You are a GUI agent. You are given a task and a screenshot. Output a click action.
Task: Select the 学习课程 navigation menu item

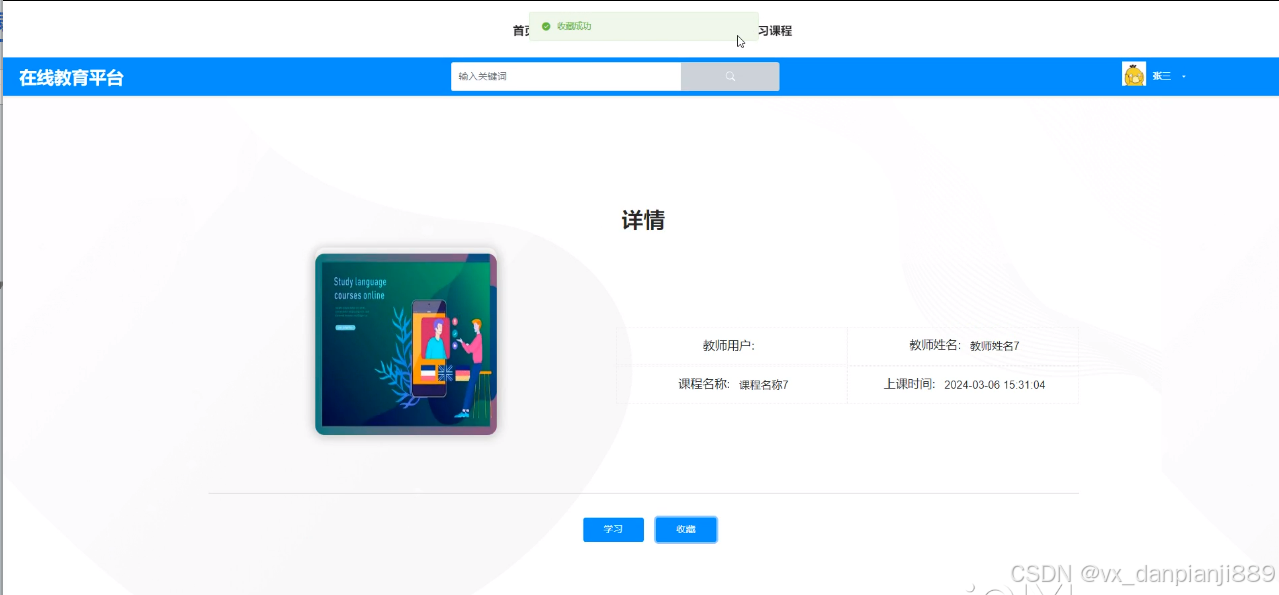(x=775, y=31)
